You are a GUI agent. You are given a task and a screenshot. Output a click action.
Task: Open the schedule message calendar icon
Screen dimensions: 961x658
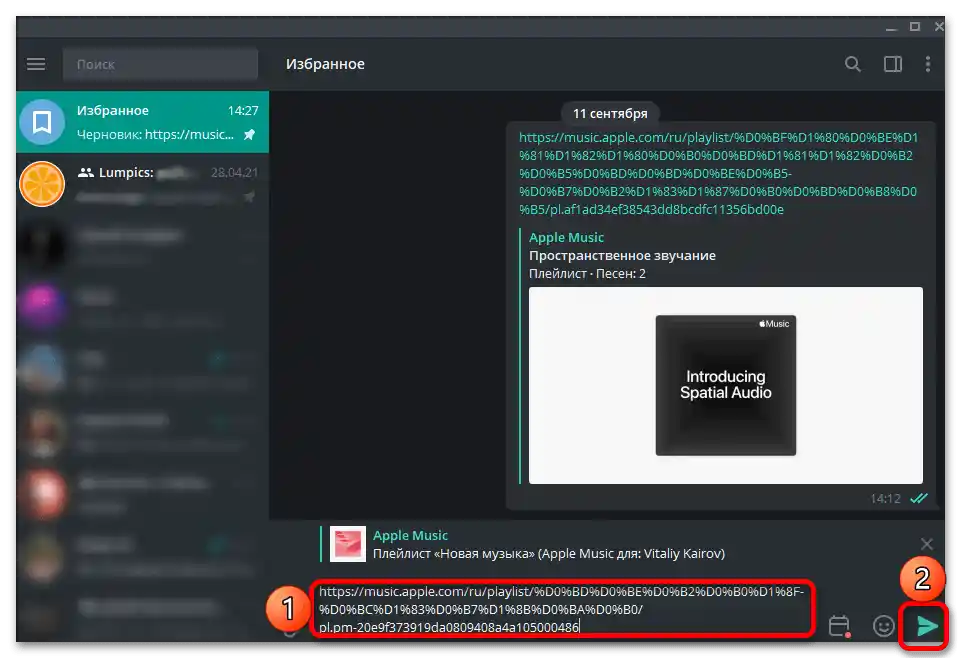click(839, 626)
